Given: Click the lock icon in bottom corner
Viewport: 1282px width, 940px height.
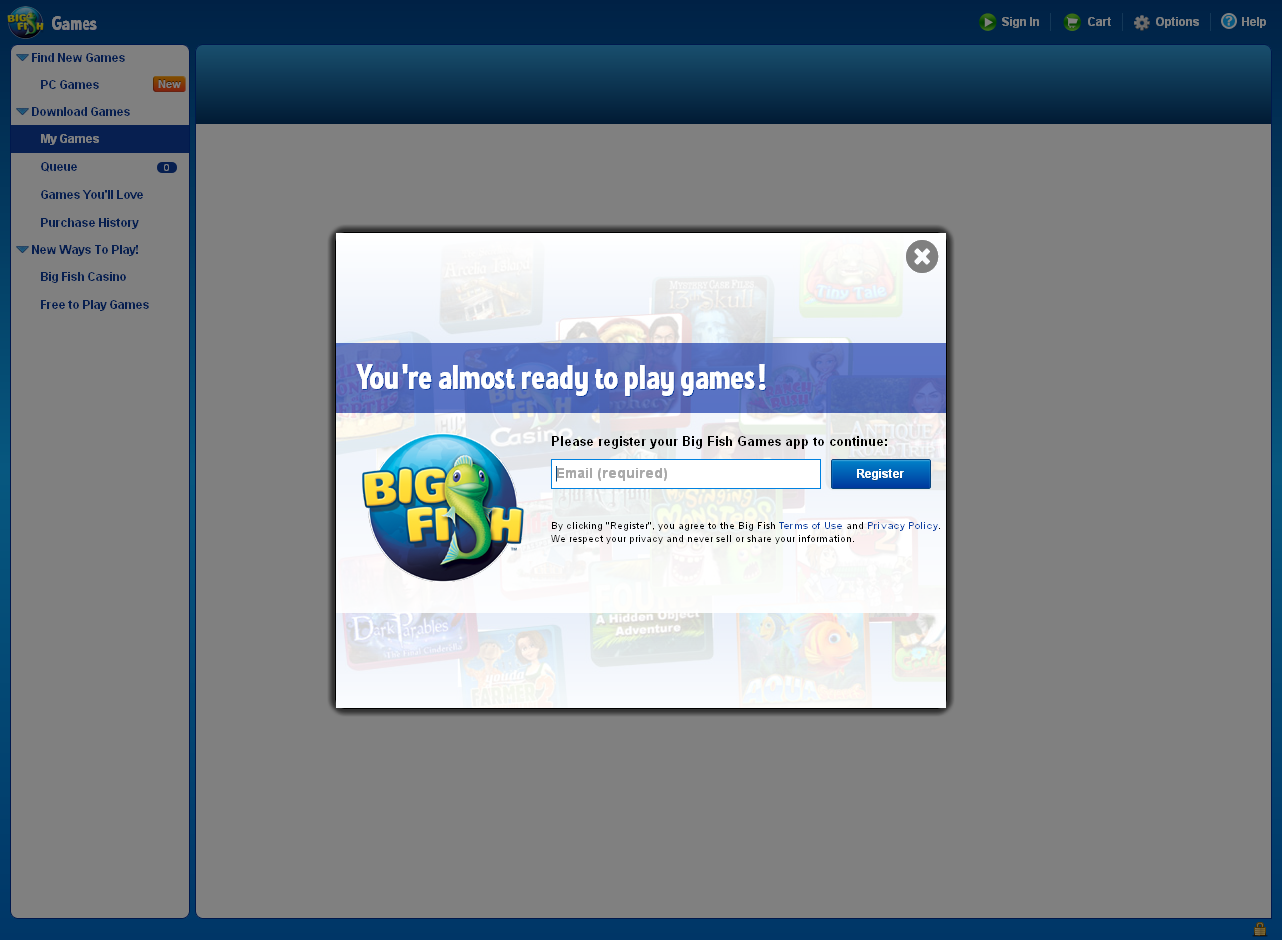Looking at the screenshot, I should (1260, 929).
